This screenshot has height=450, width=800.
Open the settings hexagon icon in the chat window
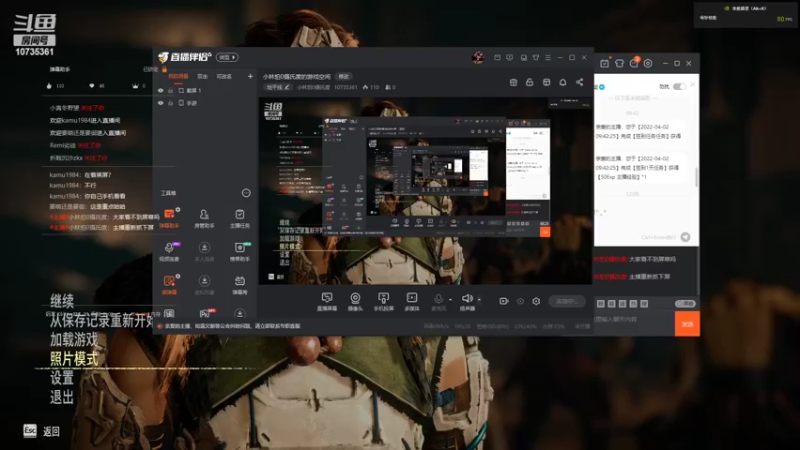648,63
